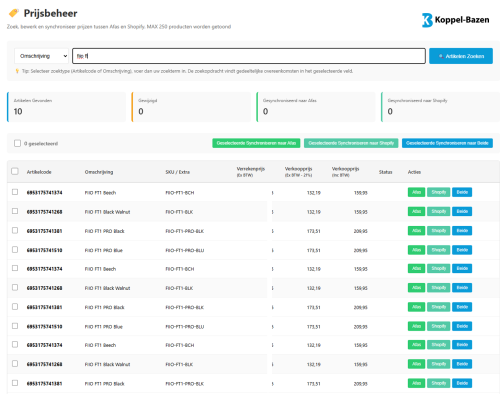Viewport: 500px width, 394px height.
Task: Click the Gesynchroniseerd naar Shopify stat card
Action: (440, 107)
